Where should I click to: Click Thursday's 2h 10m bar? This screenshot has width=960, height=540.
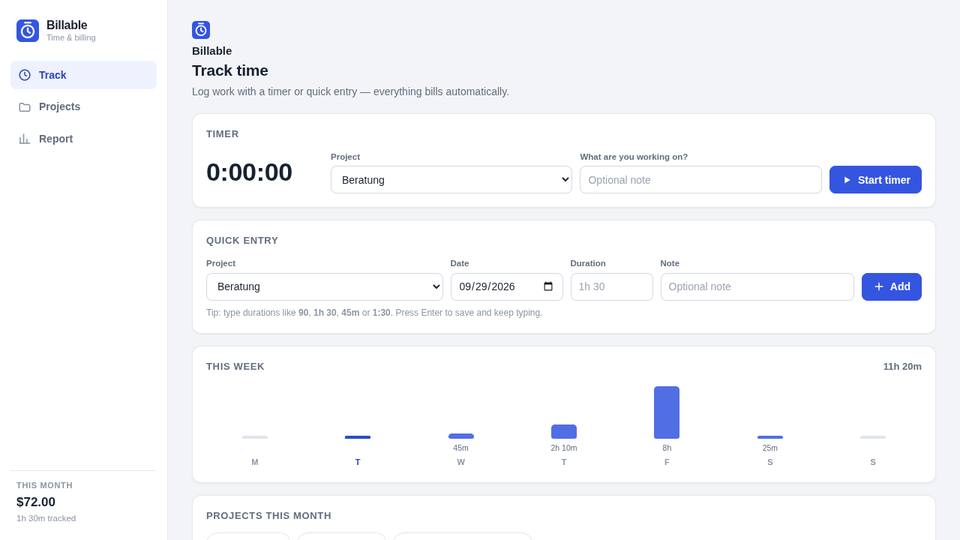(564, 431)
